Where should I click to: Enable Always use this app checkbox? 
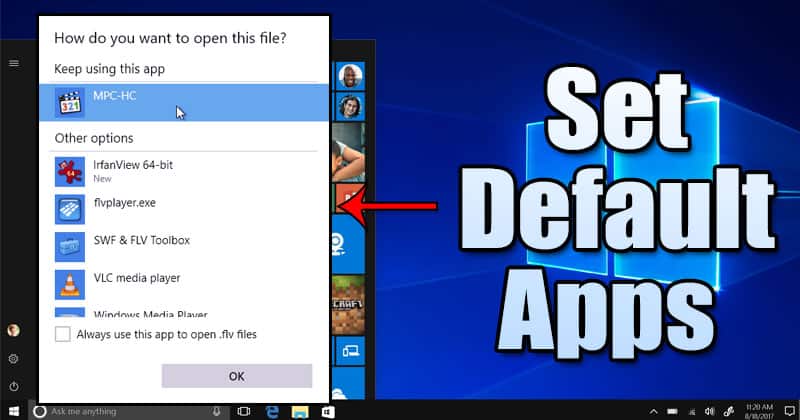click(63, 334)
